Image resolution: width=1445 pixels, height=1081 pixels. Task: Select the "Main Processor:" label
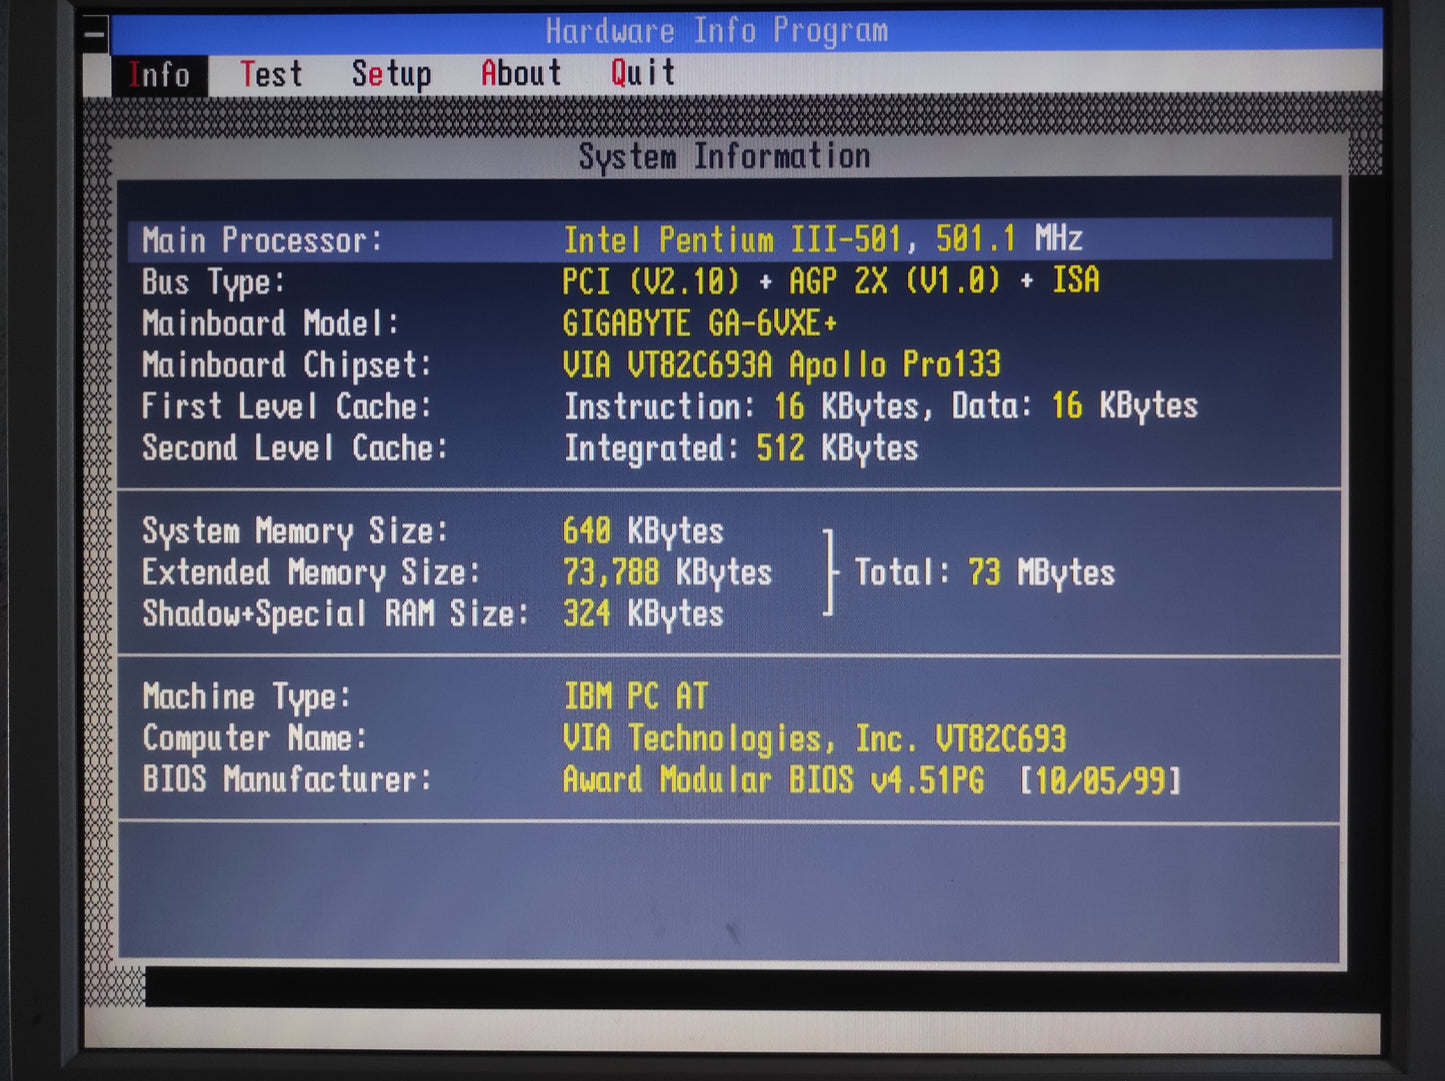point(262,240)
